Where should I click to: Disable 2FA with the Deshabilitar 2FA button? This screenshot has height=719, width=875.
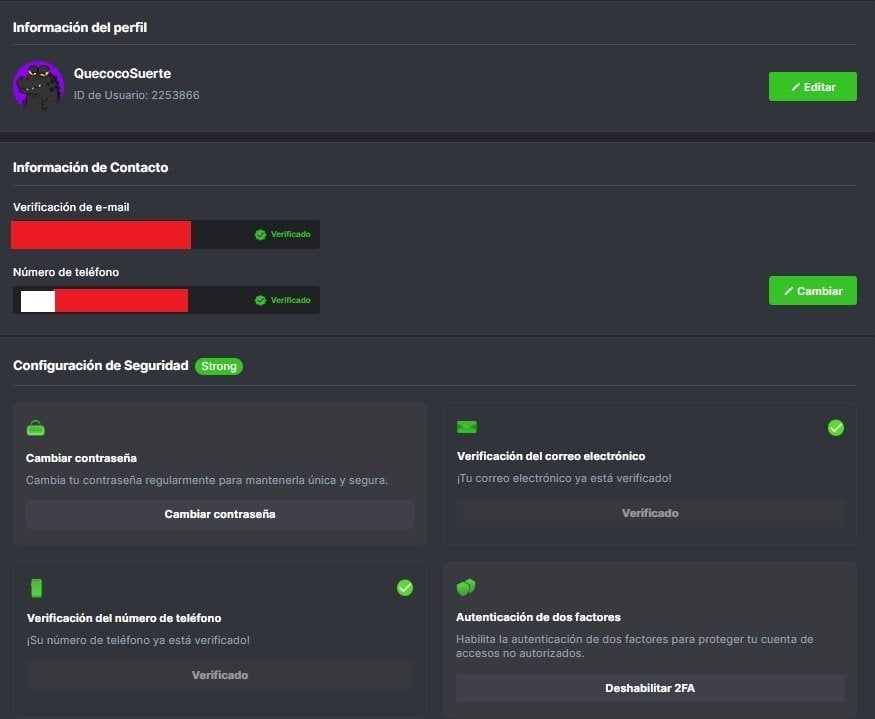point(650,688)
